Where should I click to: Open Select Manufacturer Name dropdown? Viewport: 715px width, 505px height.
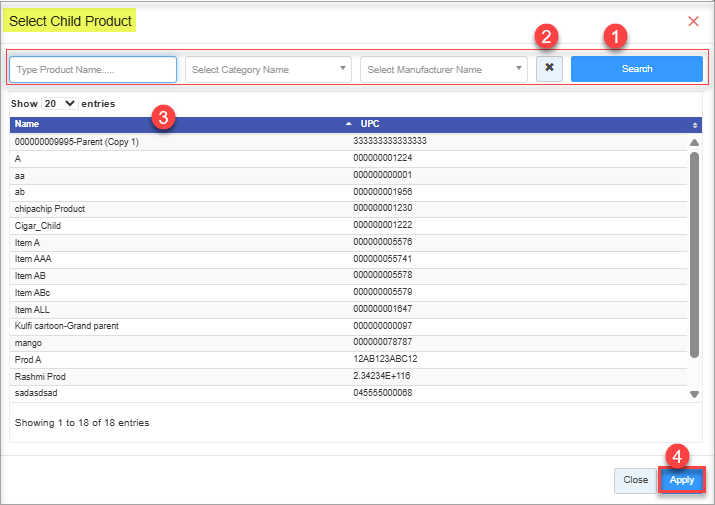point(444,69)
